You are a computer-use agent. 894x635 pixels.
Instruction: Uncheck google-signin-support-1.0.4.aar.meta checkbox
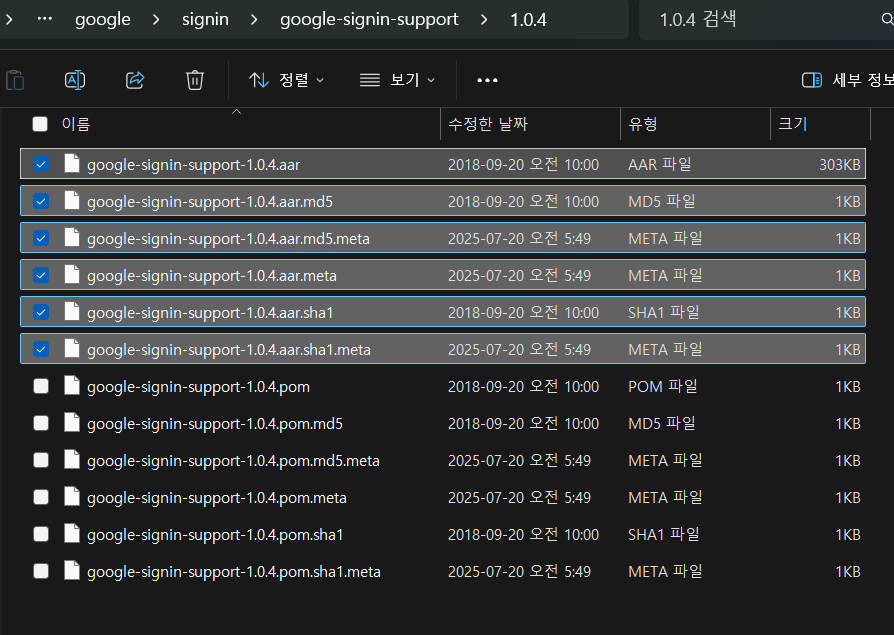click(x=40, y=275)
